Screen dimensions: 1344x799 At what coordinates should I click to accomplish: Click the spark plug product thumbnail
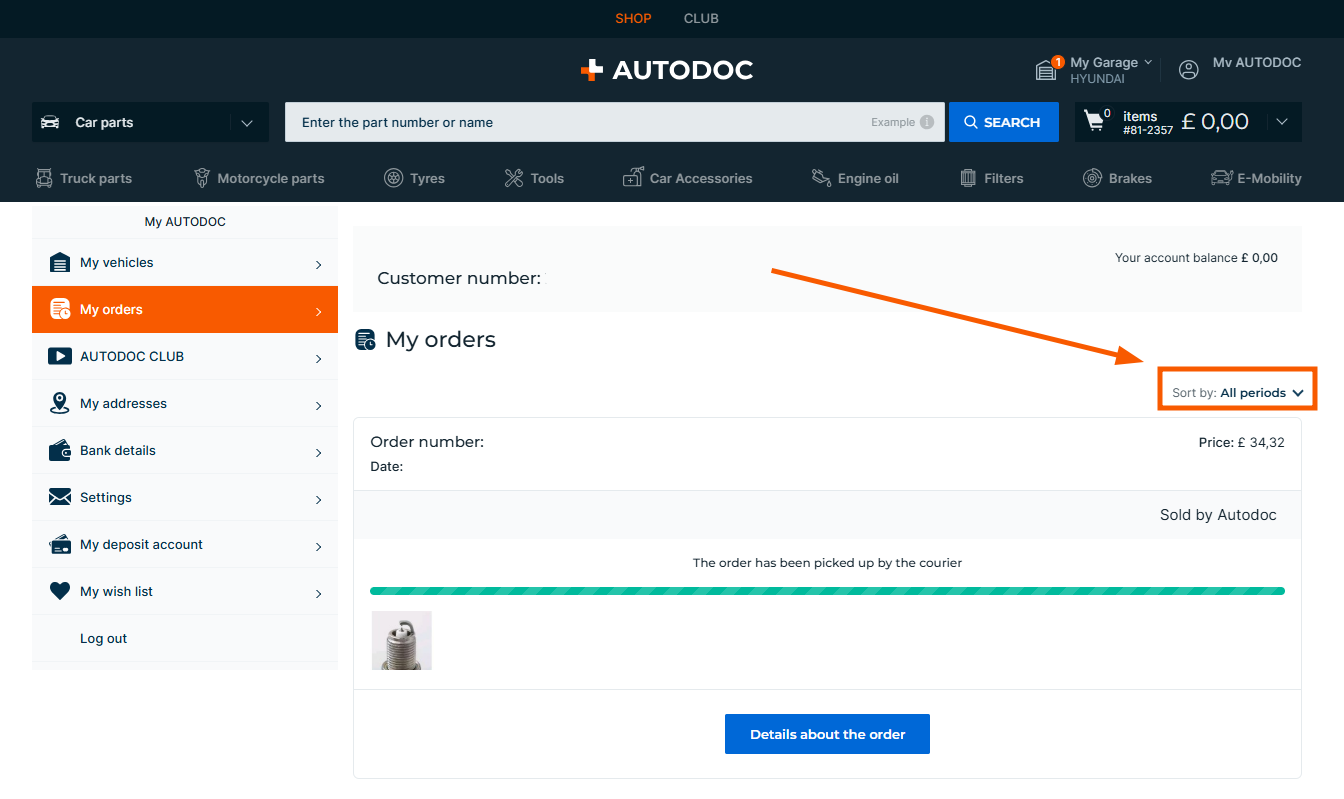pos(402,640)
